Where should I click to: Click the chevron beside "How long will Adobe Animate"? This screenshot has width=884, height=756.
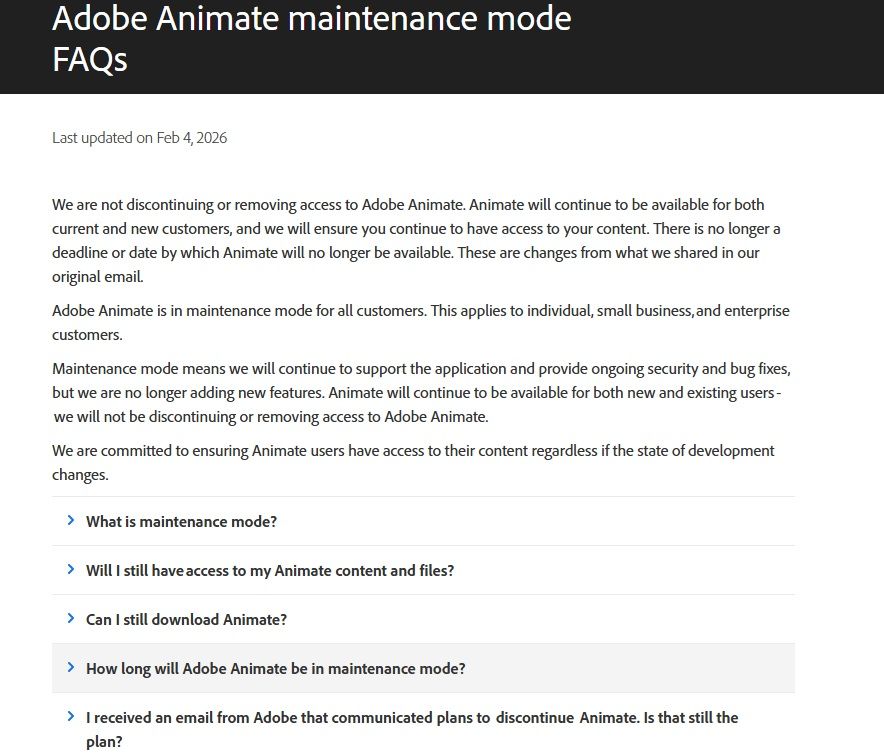pyautogui.click(x=71, y=667)
